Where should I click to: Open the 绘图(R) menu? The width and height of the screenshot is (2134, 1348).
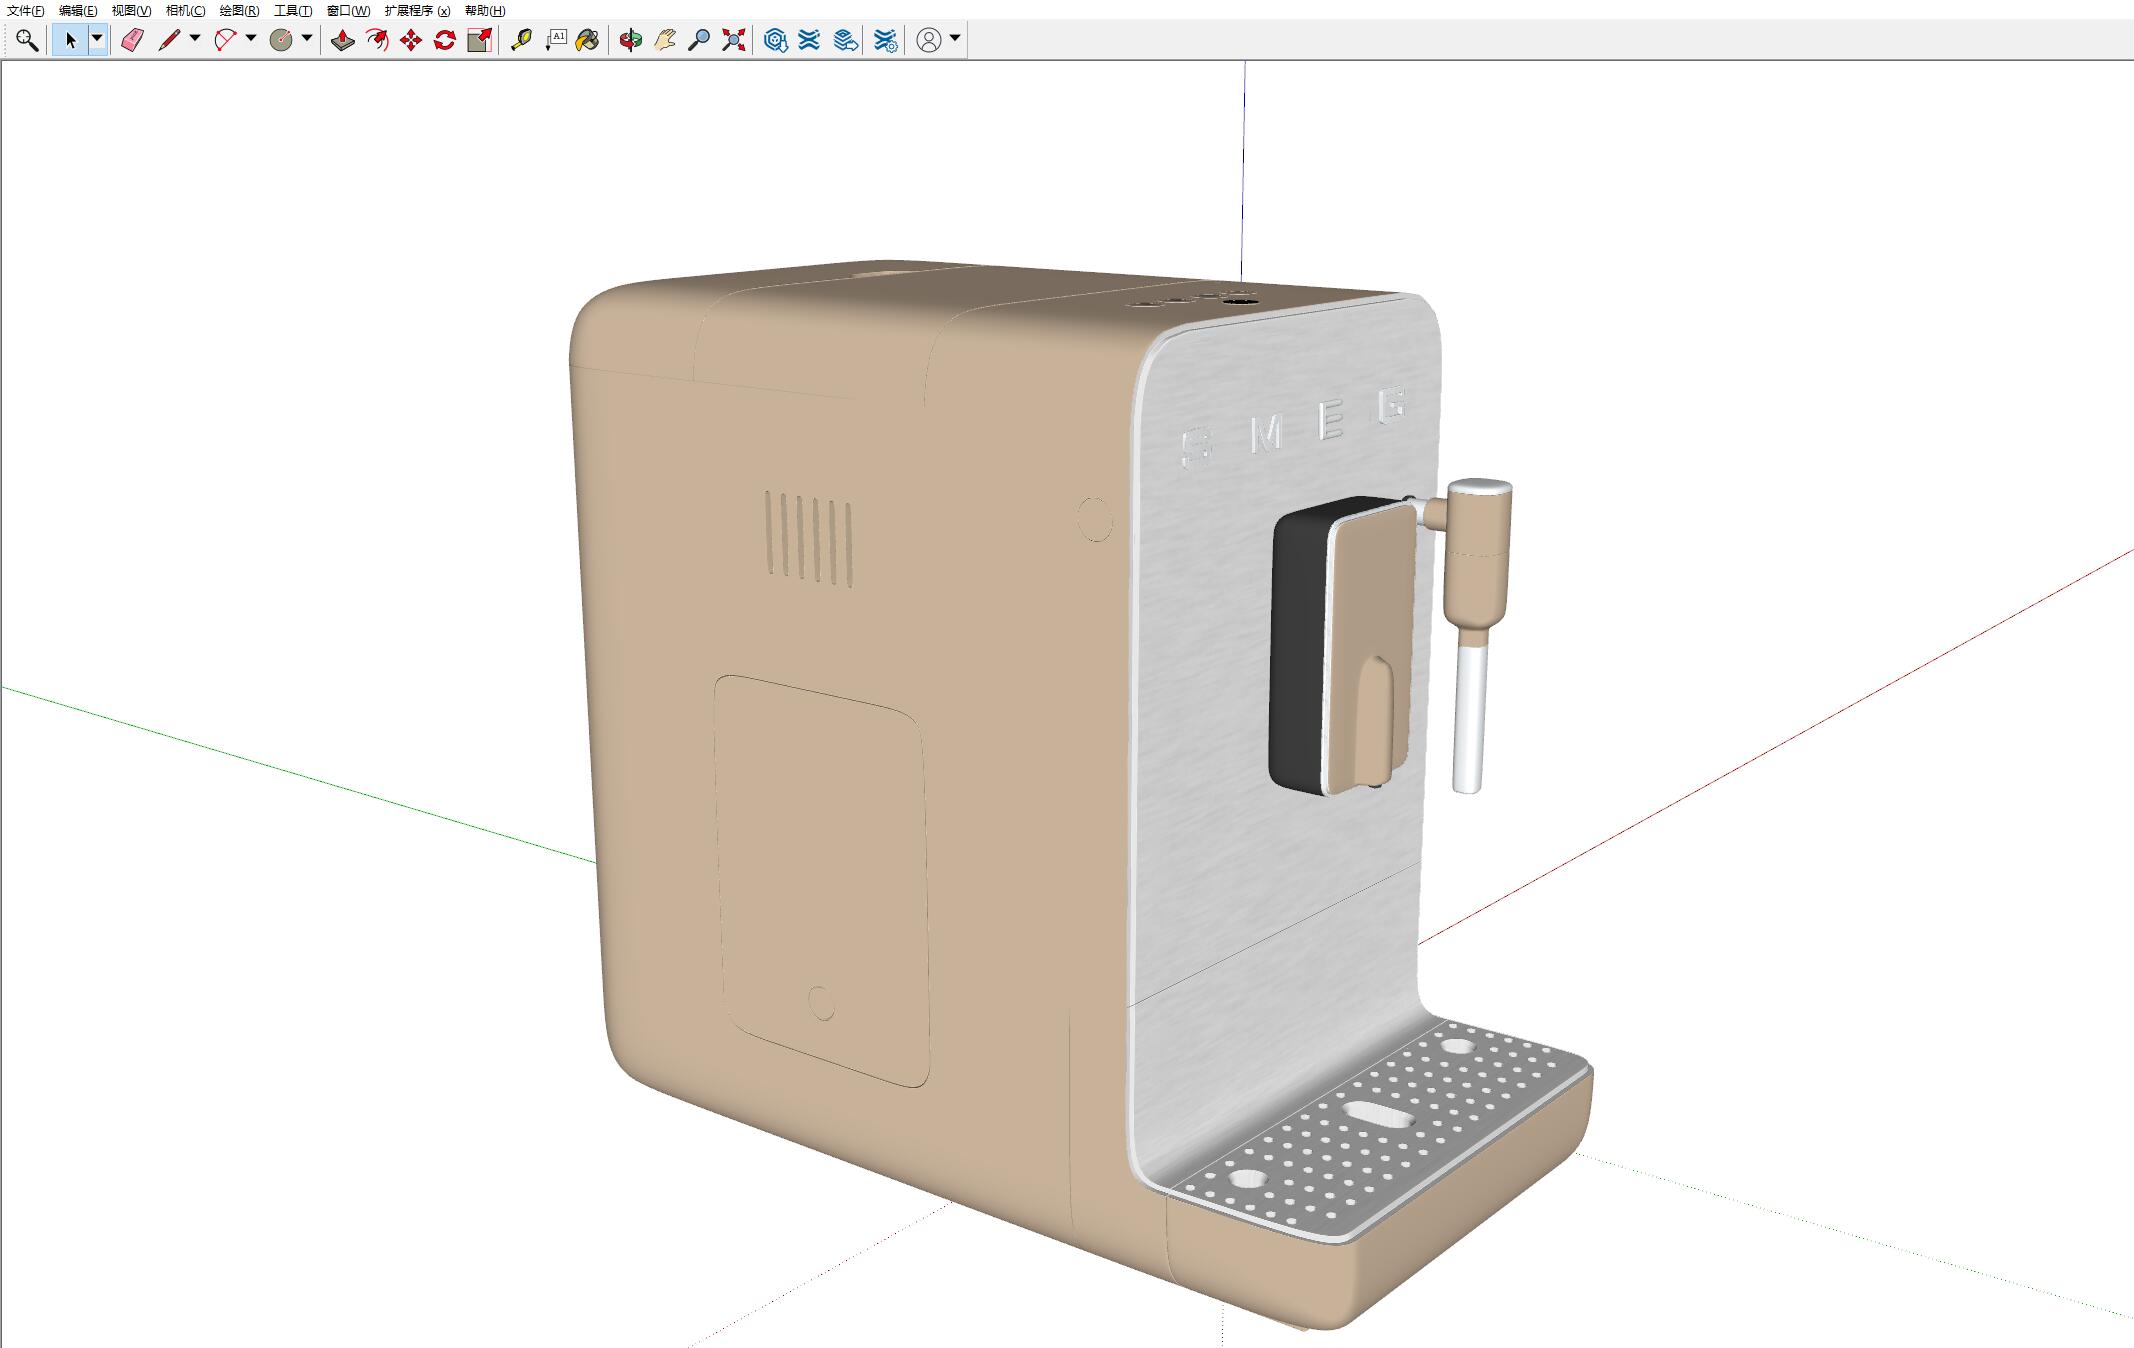coord(239,11)
